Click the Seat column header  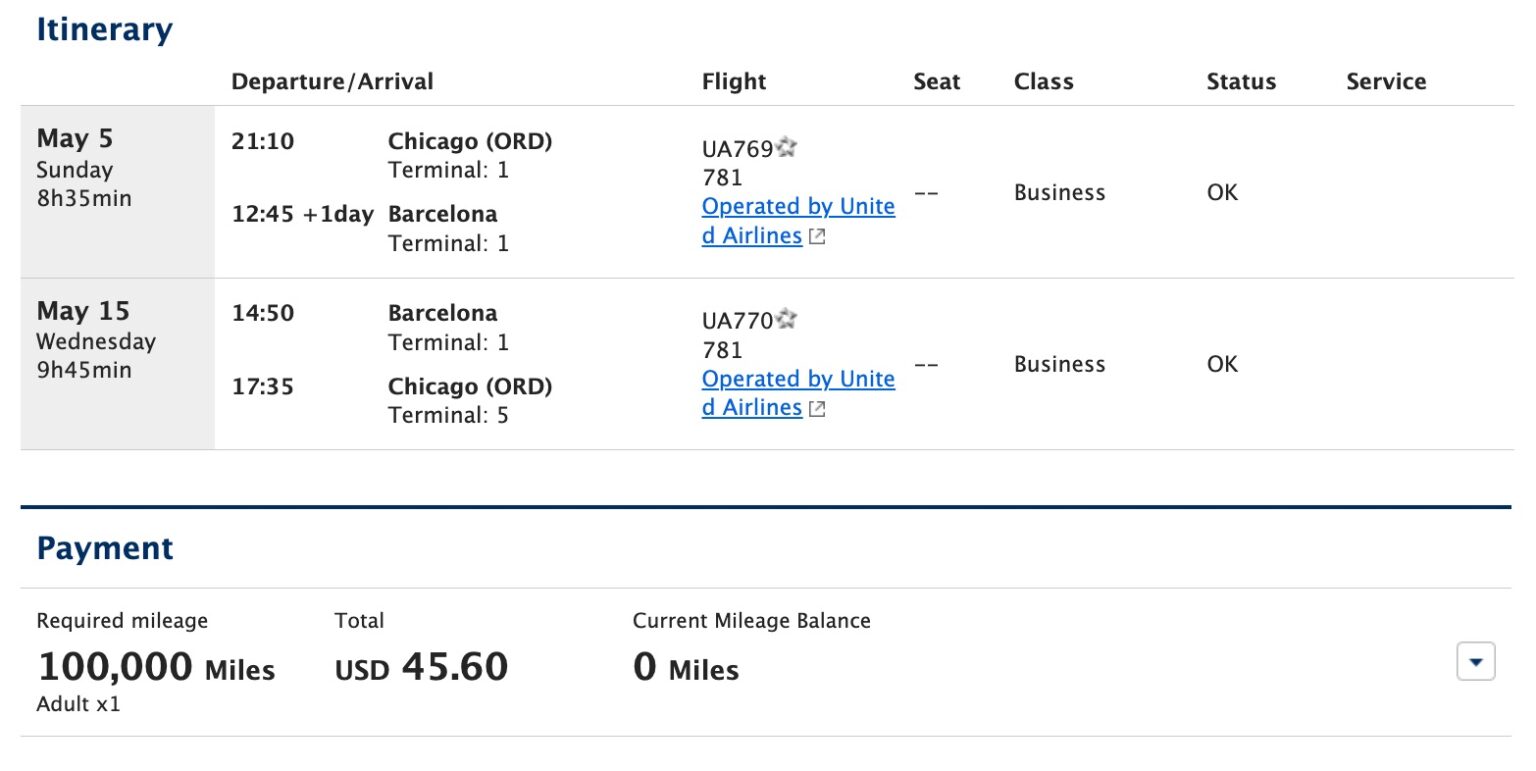(936, 81)
